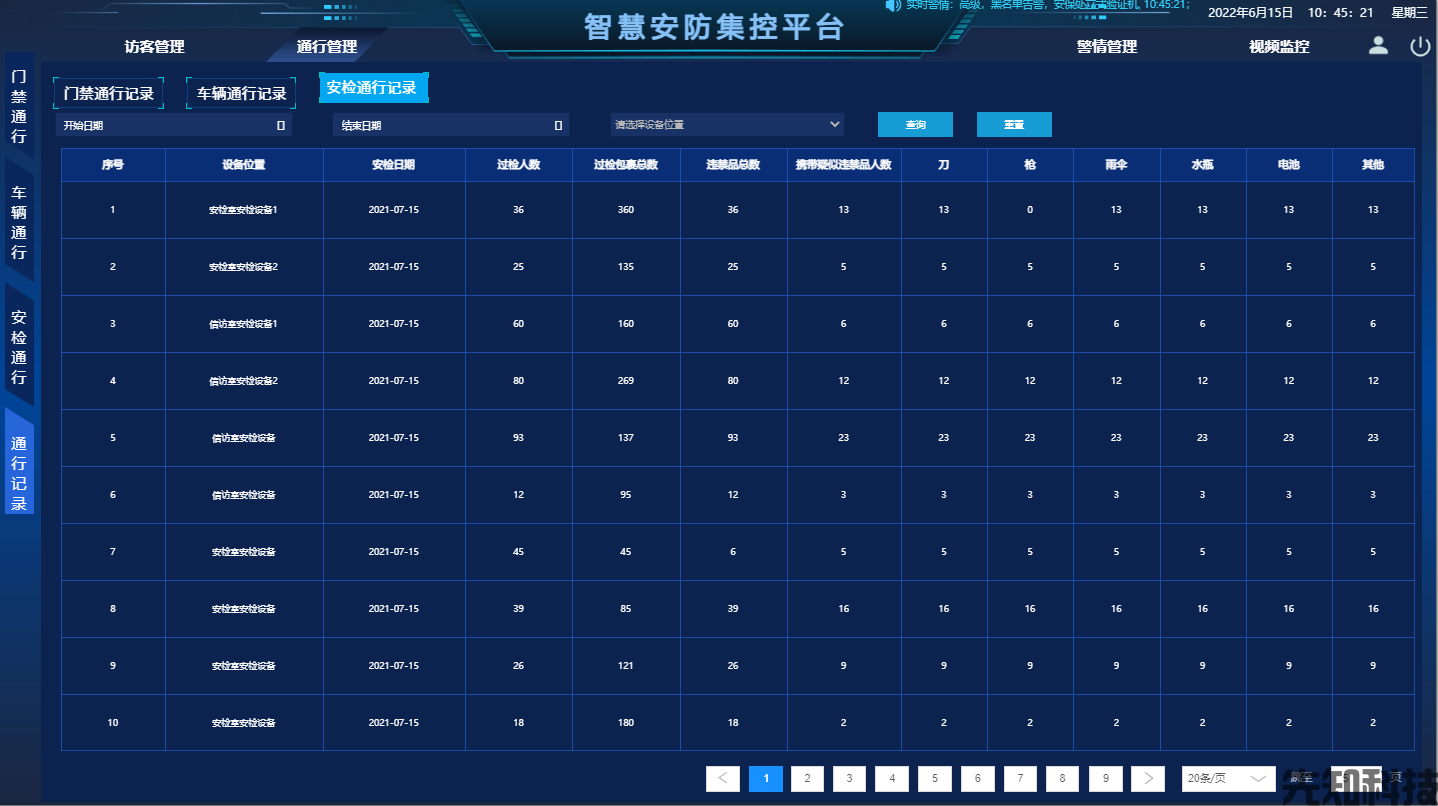This screenshot has width=1438, height=806.
Task: Click parcel count 180 cell
Action: pyautogui.click(x=626, y=723)
